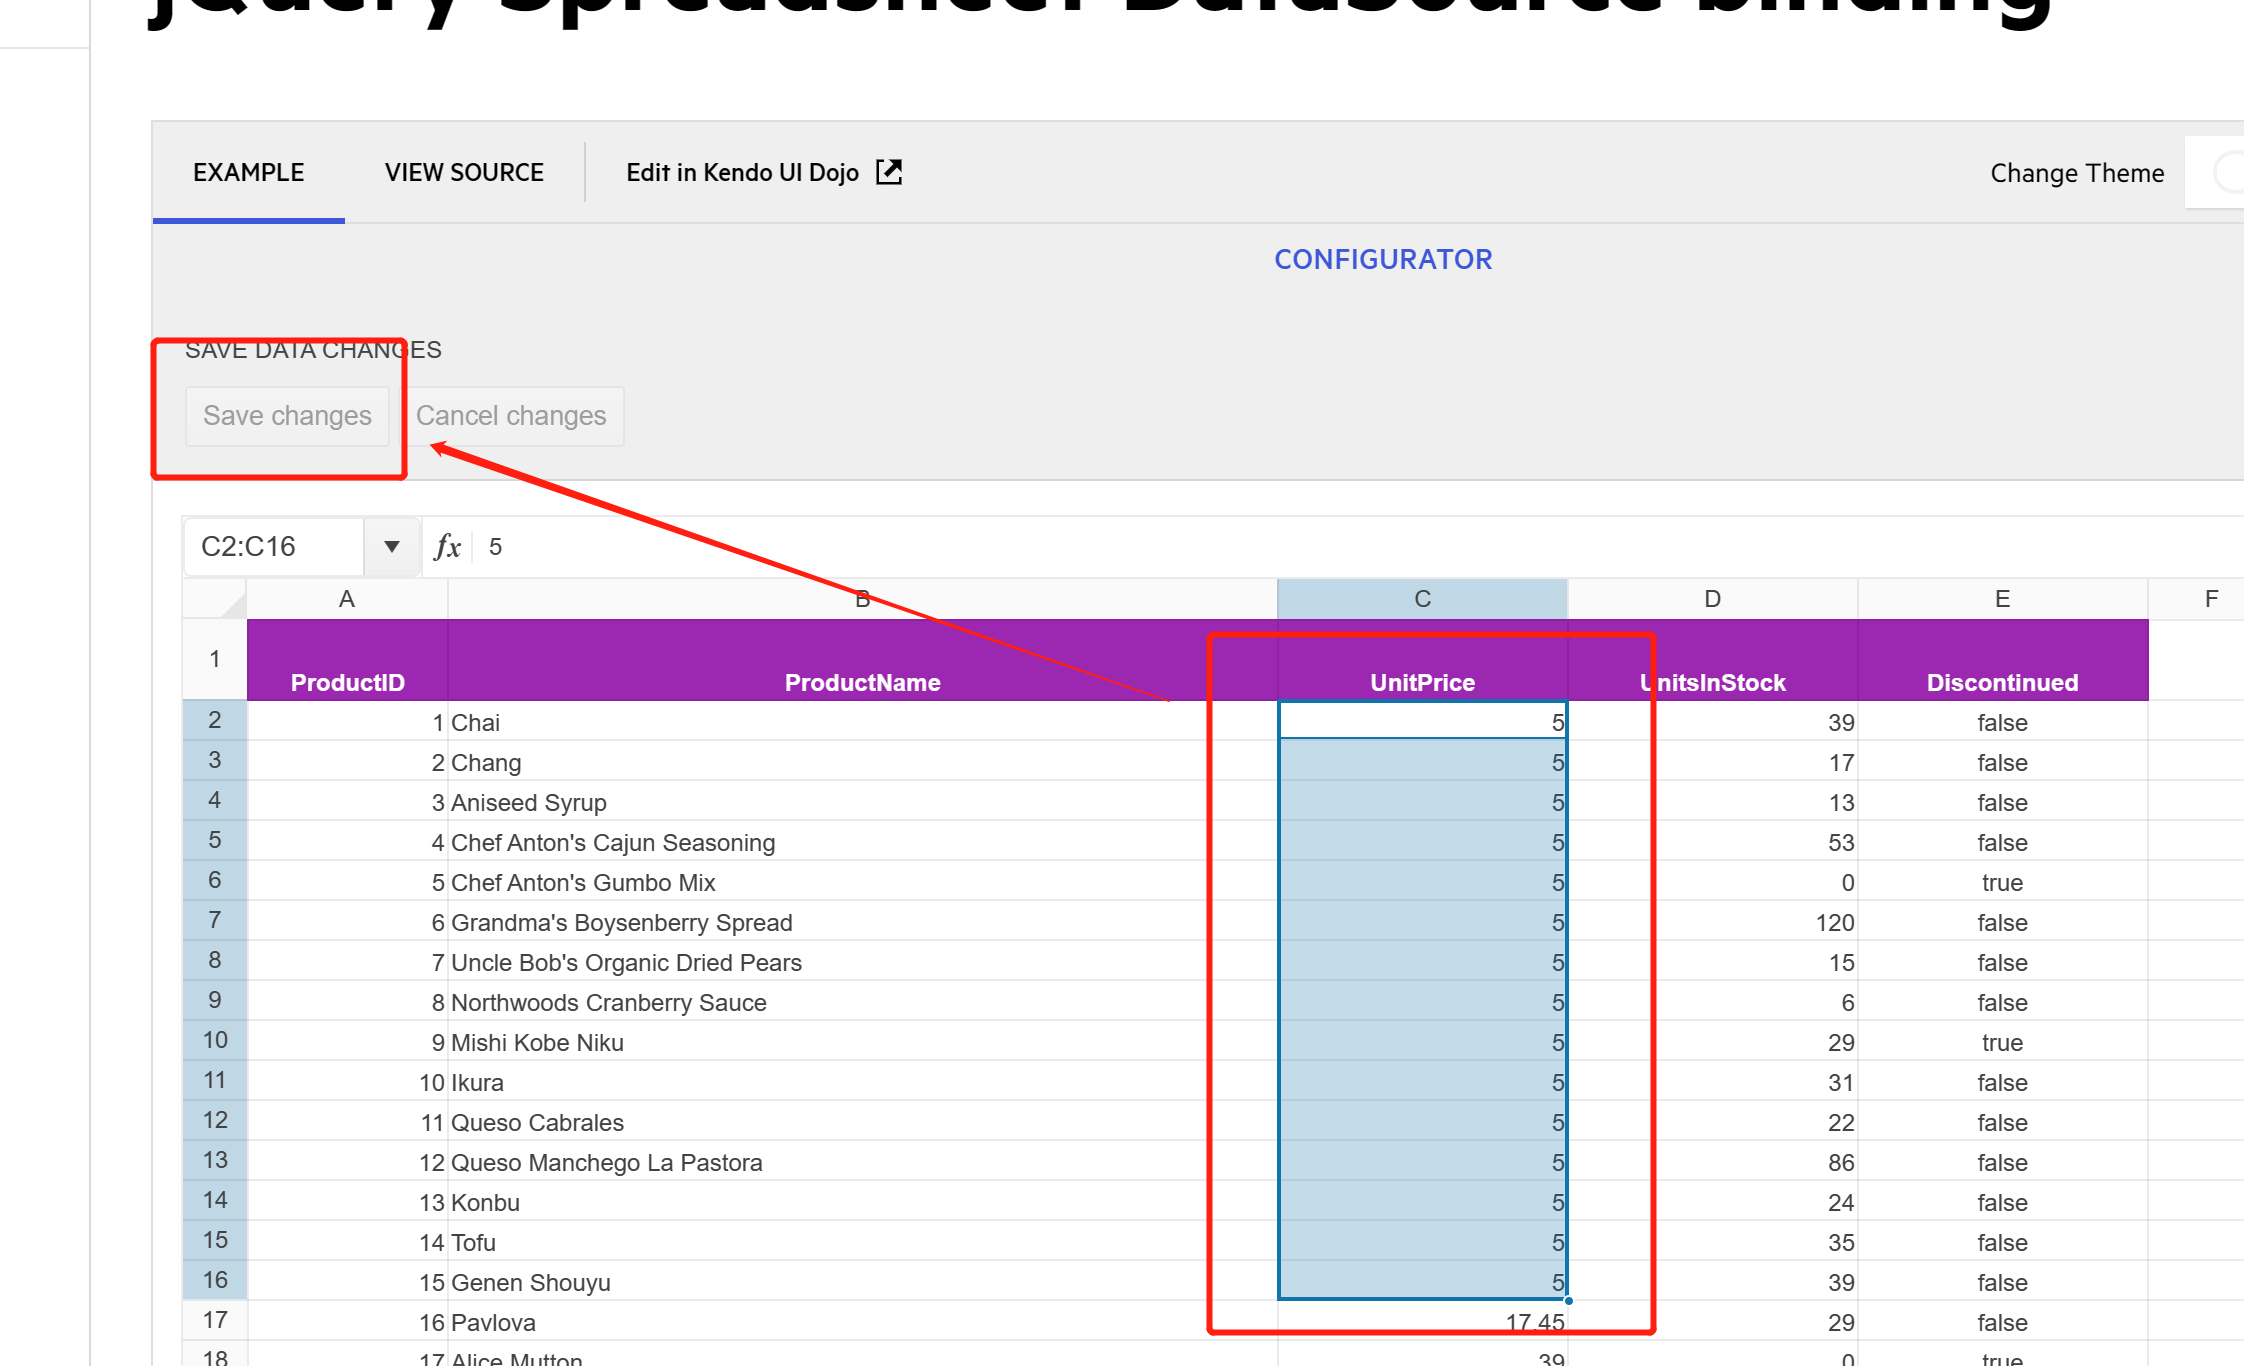Open Edit in Kendo UI Dojo link

(743, 173)
